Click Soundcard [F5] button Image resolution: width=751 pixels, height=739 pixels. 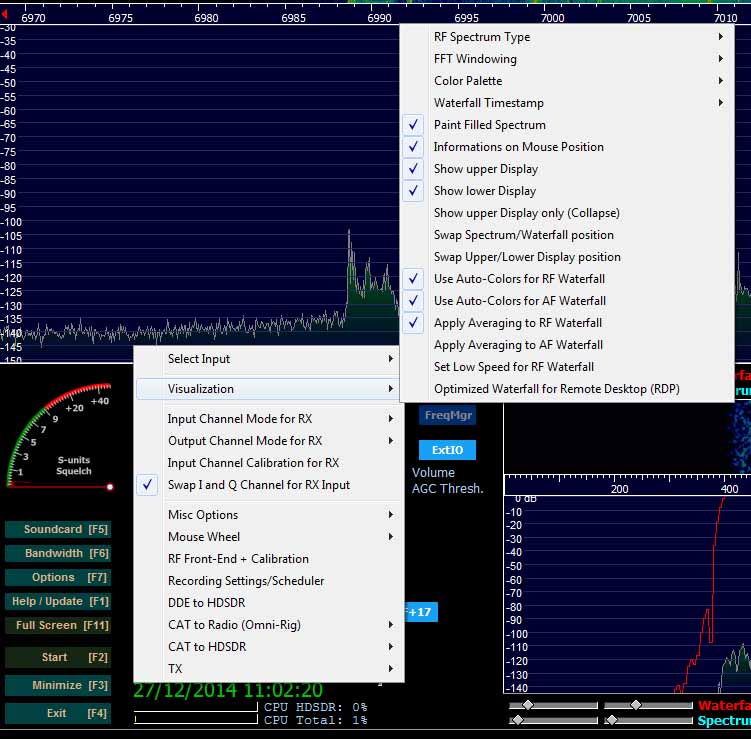pyautogui.click(x=58, y=529)
